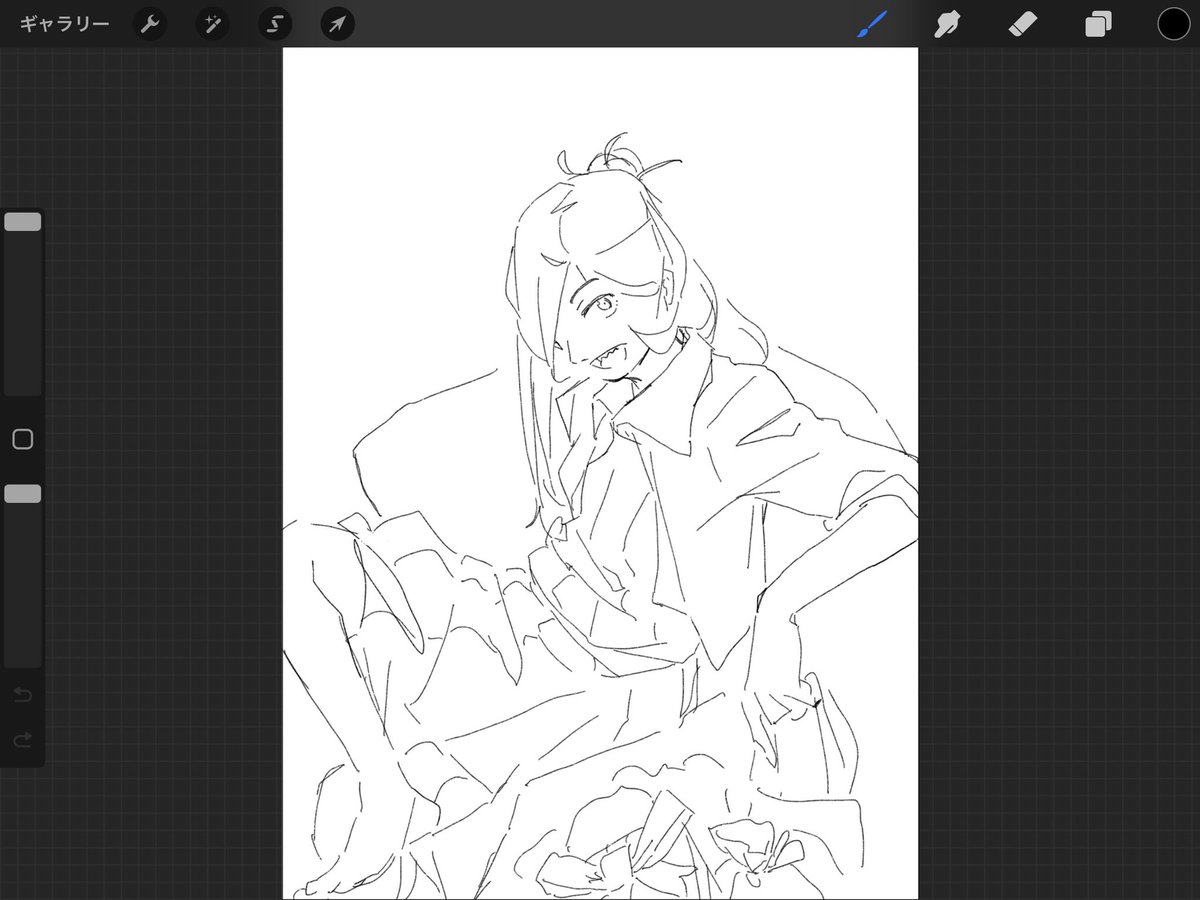The width and height of the screenshot is (1200, 900).
Task: Select the Smudge tool
Action: (x=947, y=24)
